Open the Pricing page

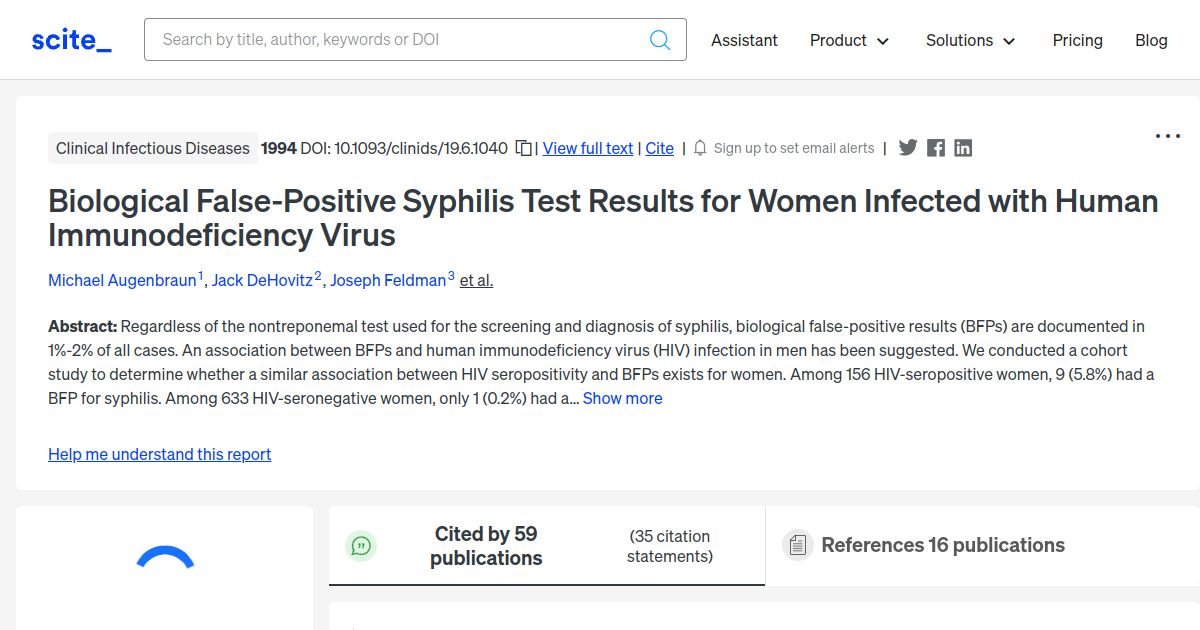[x=1077, y=40]
